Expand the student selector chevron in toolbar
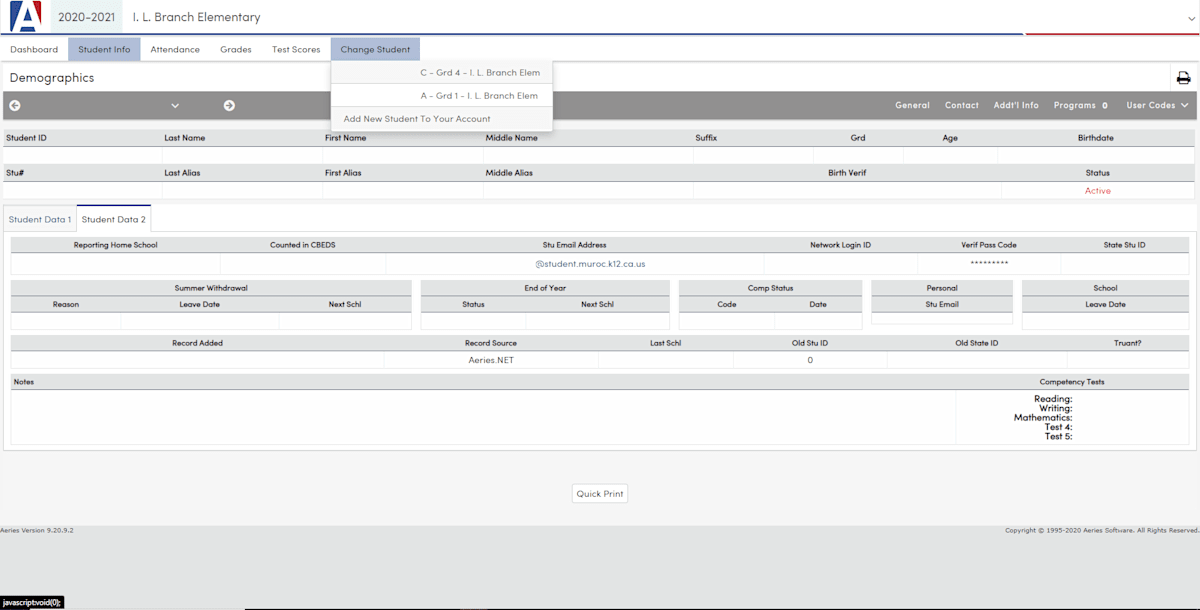1200x610 pixels. (175, 105)
